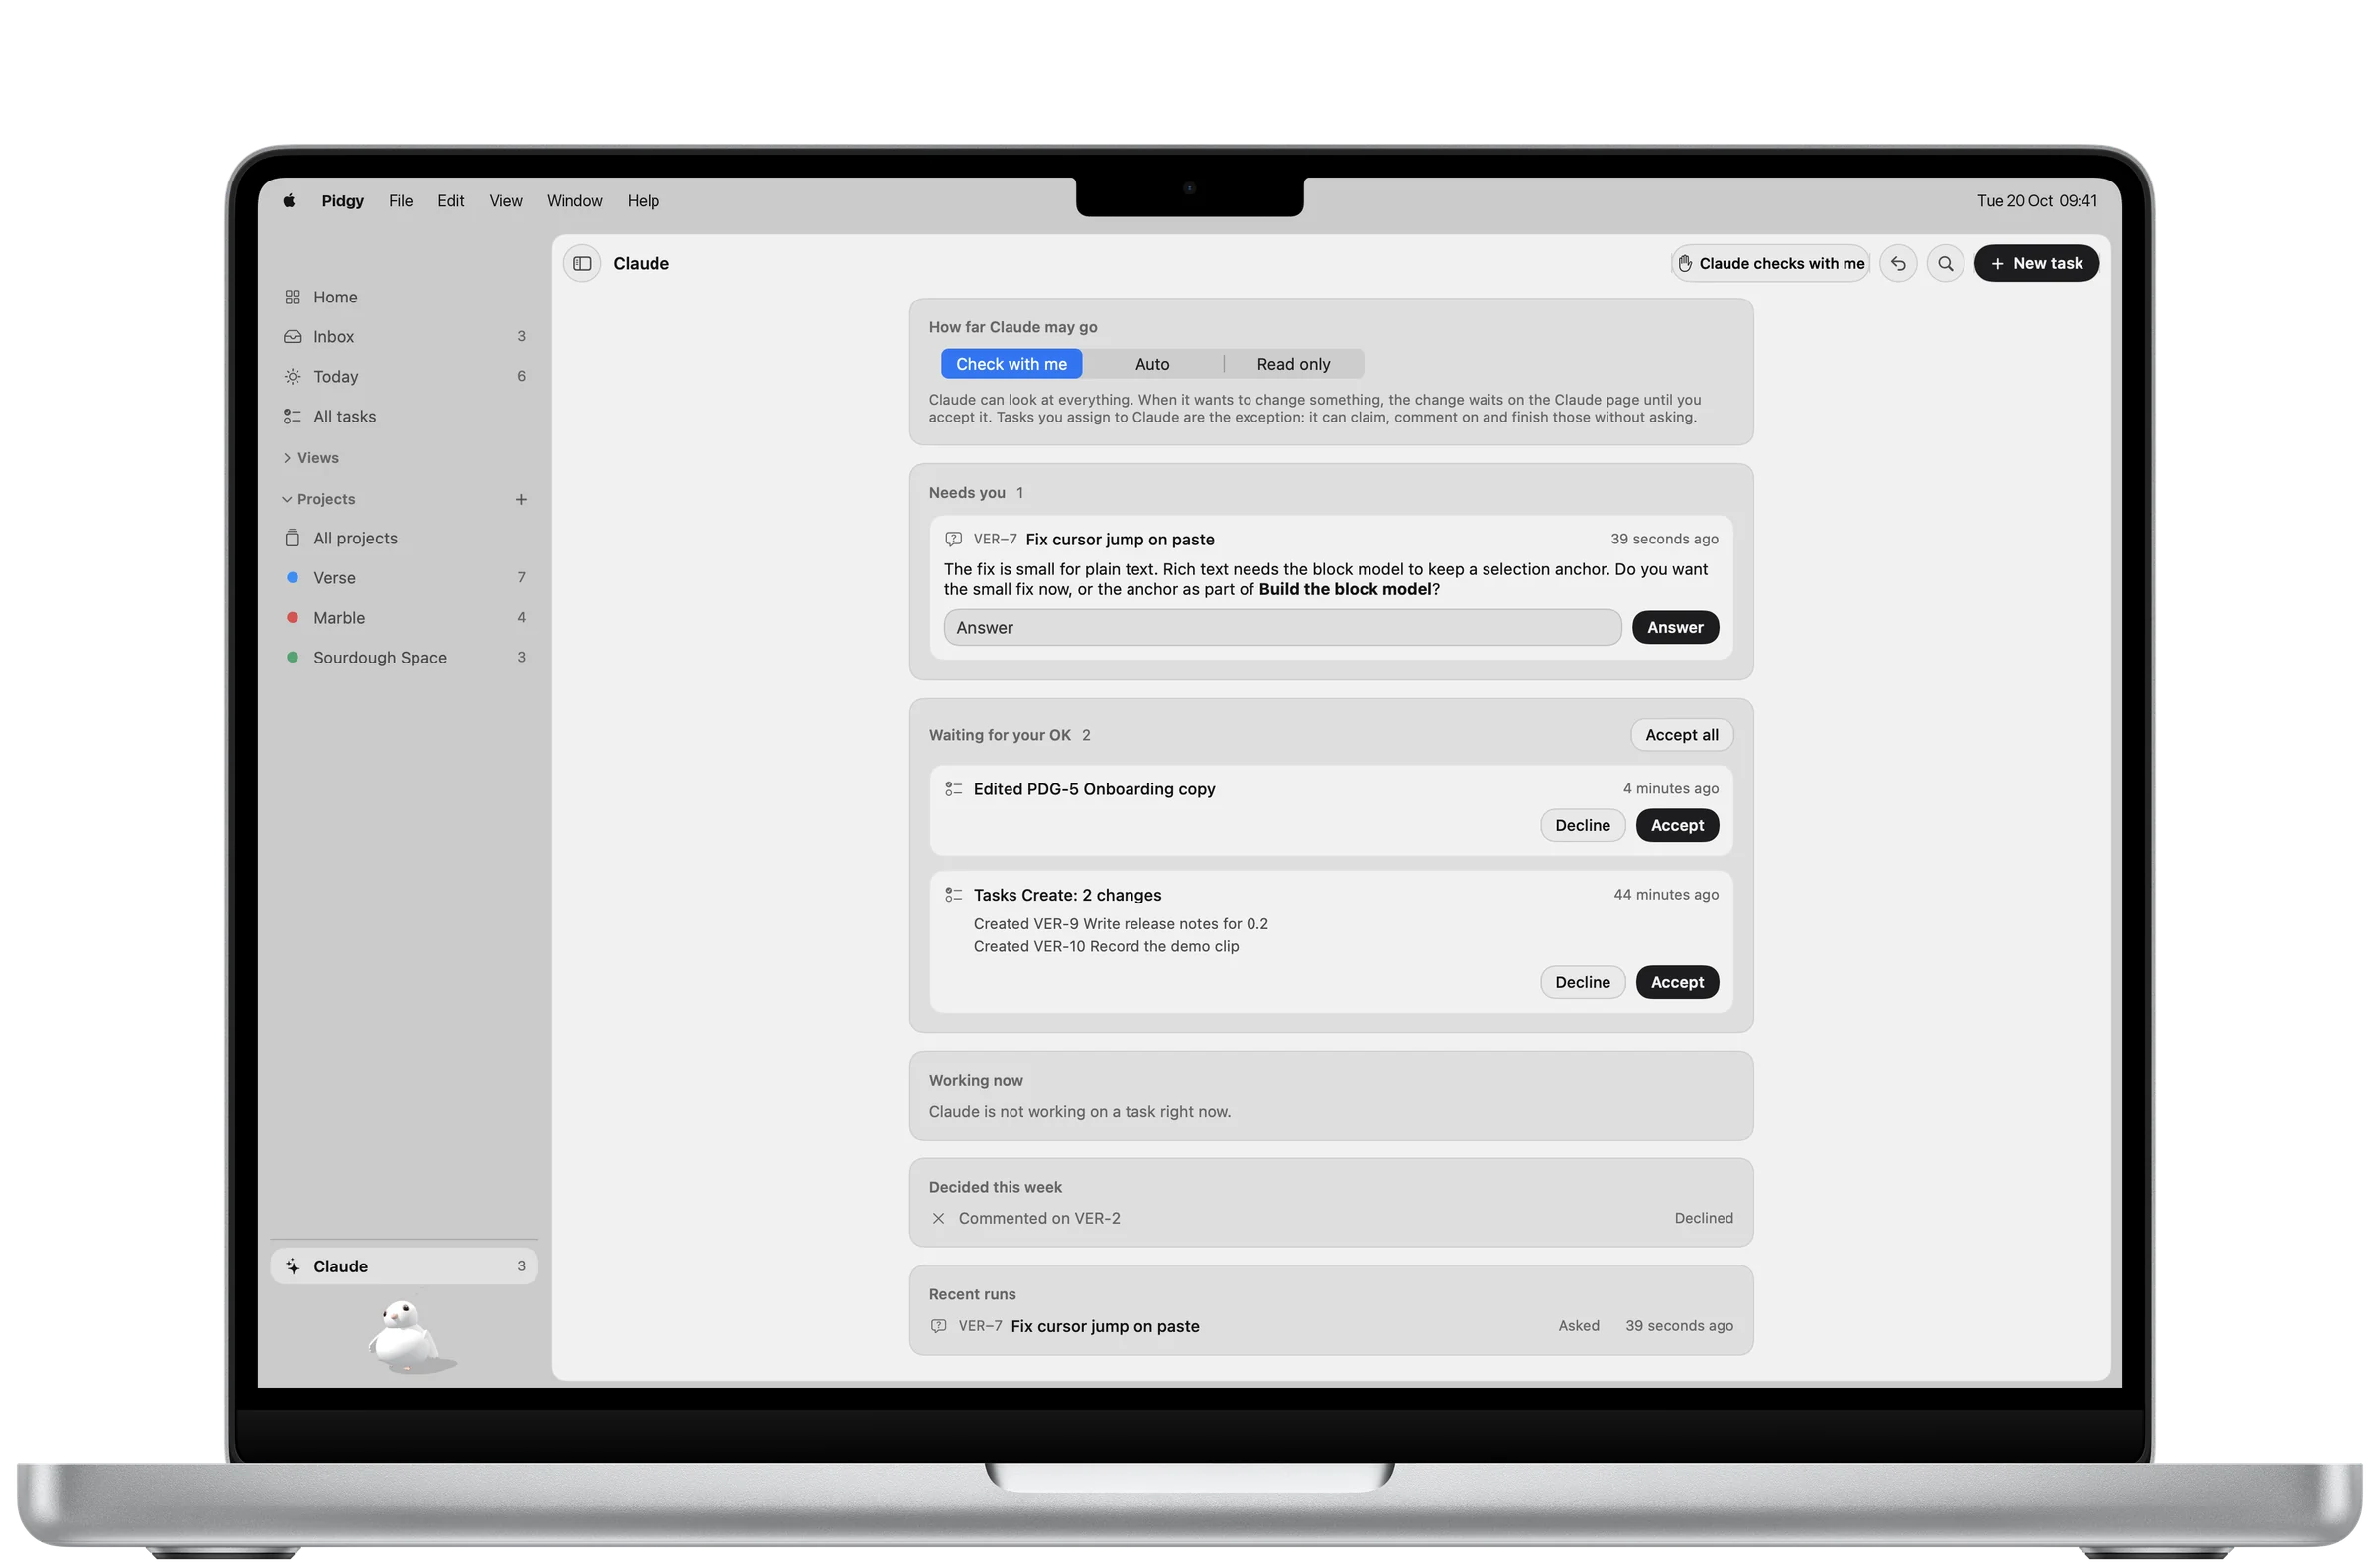Add a new project with plus icon
Viewport: 2380px width, 1566px height.
(x=521, y=499)
